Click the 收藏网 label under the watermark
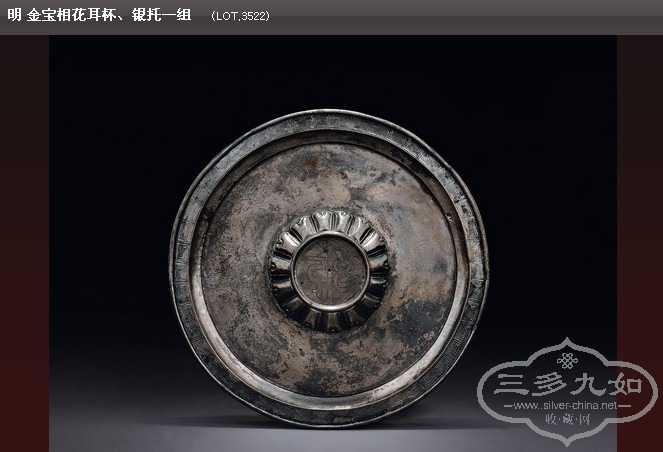The height and width of the screenshot is (452, 663). [566, 423]
